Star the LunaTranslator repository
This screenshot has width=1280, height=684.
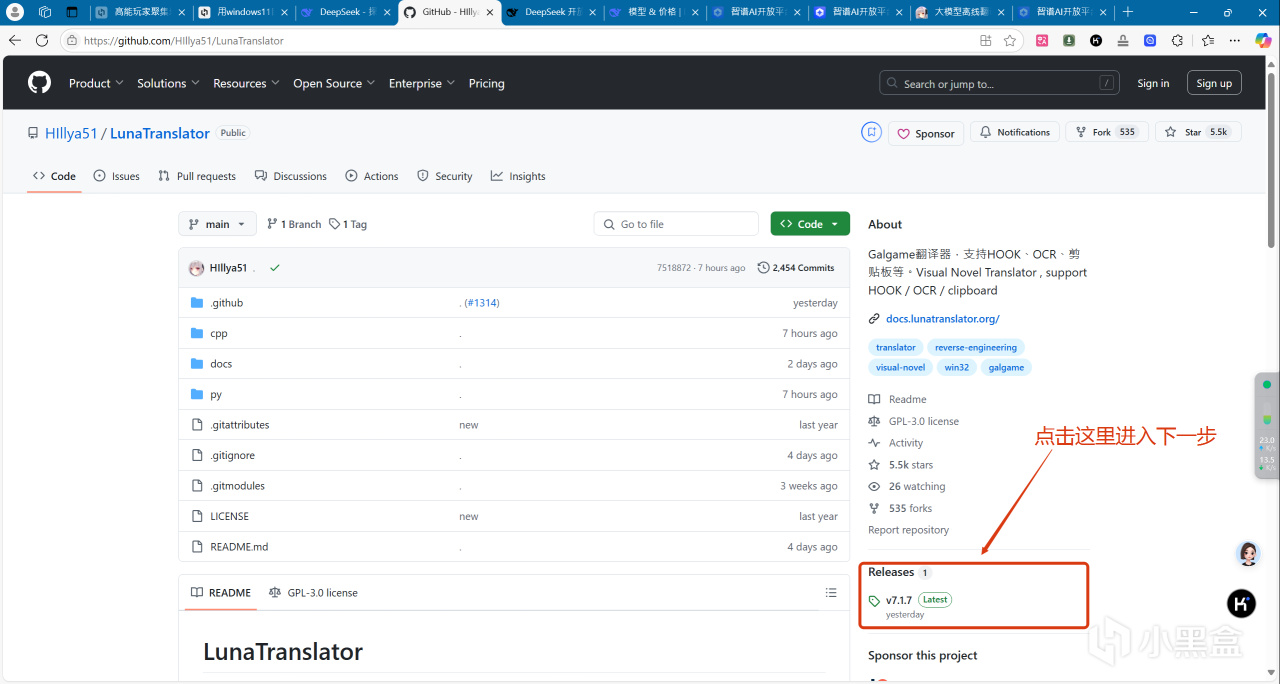(1198, 132)
